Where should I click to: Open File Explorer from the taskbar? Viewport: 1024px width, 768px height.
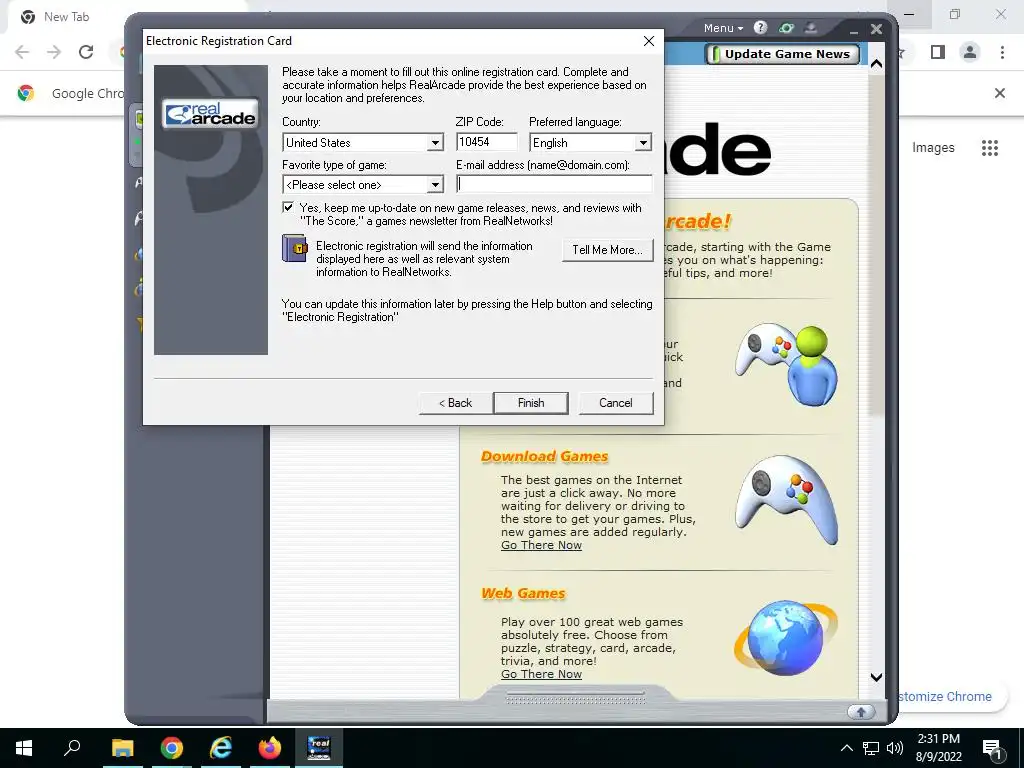click(122, 748)
